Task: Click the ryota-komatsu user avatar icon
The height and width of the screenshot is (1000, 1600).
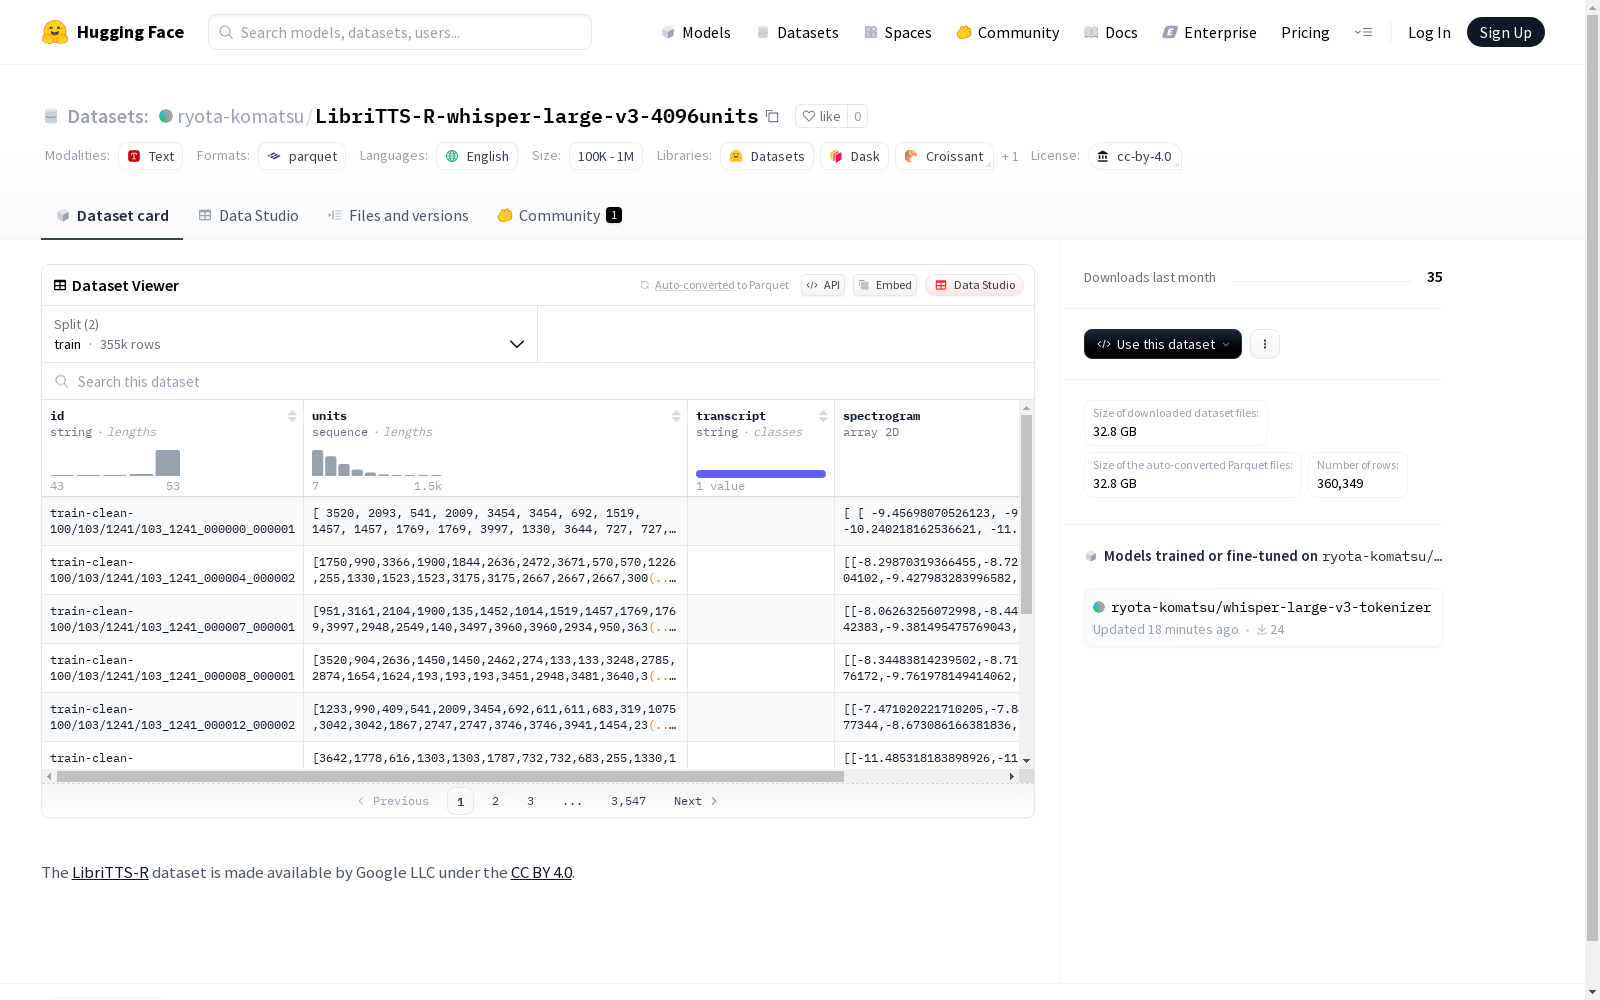Action: (166, 116)
